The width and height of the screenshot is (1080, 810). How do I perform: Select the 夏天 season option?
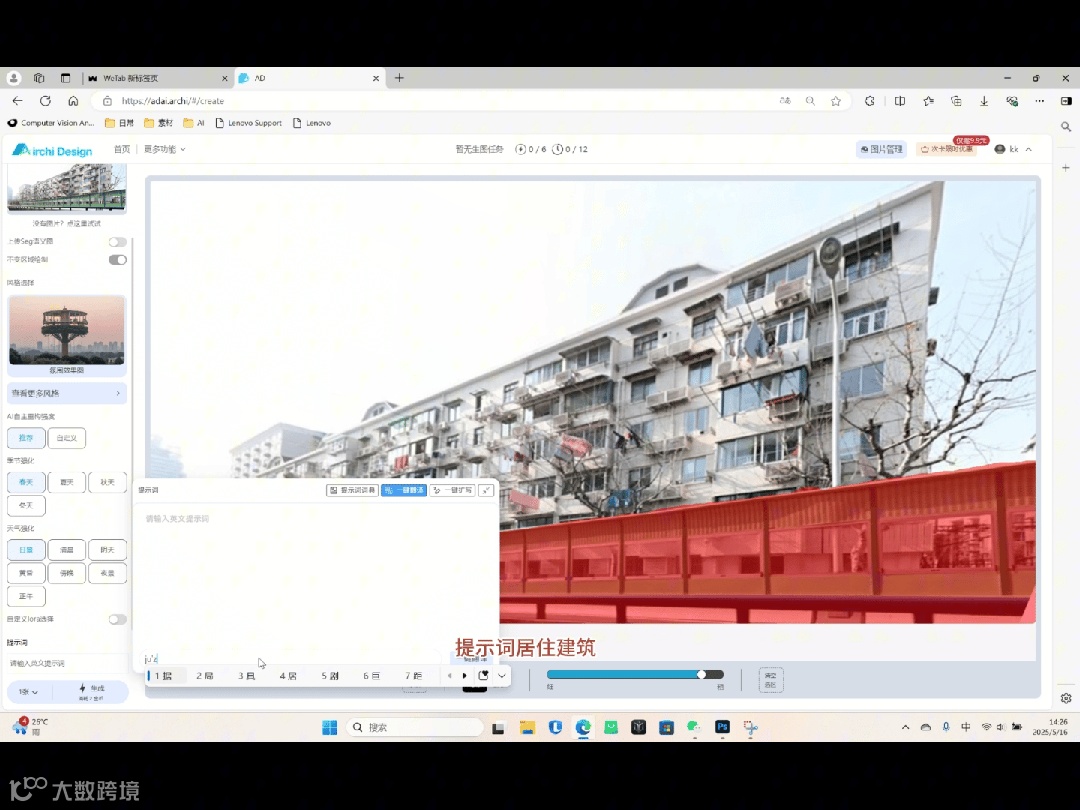67,482
